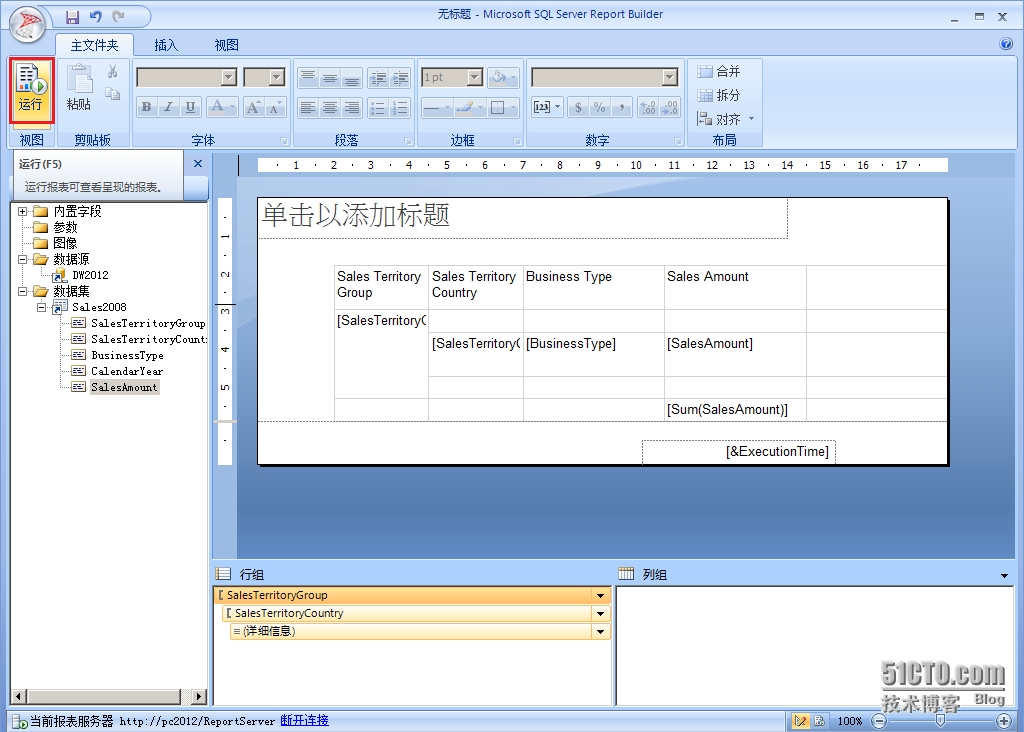Click the help question mark icon
The height and width of the screenshot is (732, 1024).
click(x=1006, y=44)
